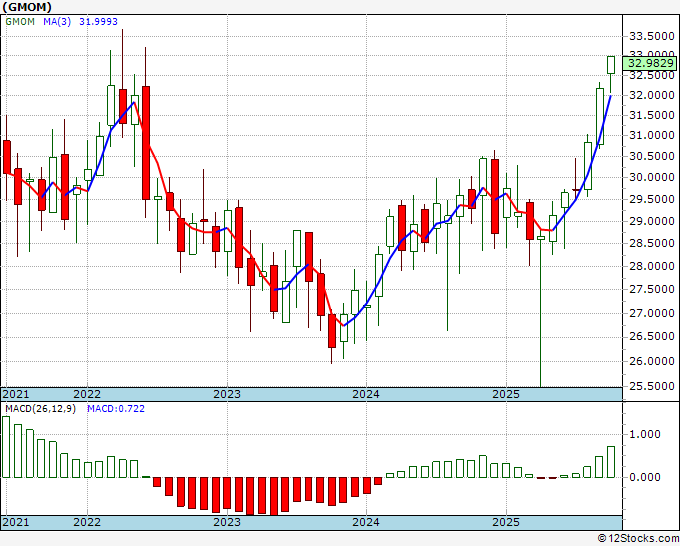Click the 27.5000 price axis label

652,289
